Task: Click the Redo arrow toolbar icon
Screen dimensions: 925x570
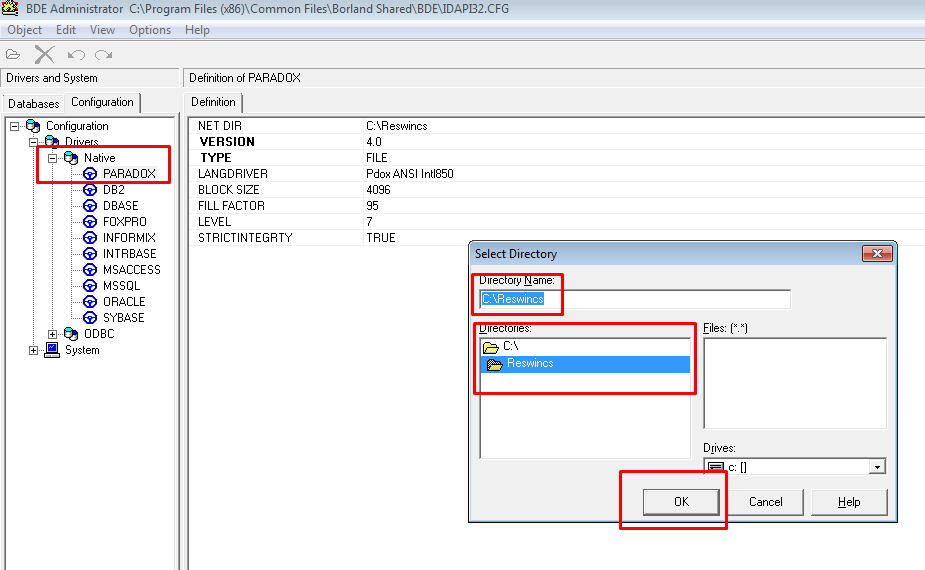Action: pos(104,55)
